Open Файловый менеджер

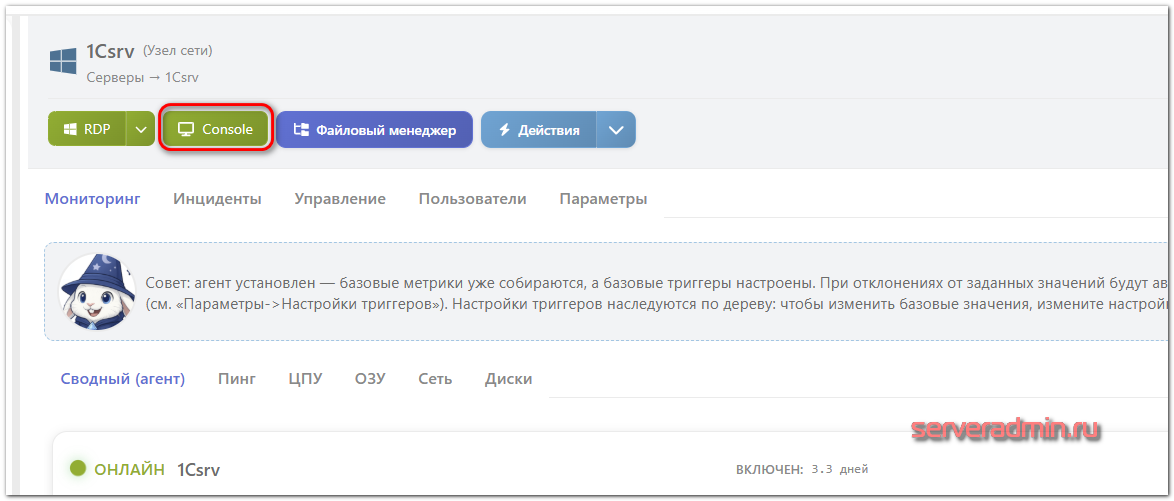click(374, 130)
